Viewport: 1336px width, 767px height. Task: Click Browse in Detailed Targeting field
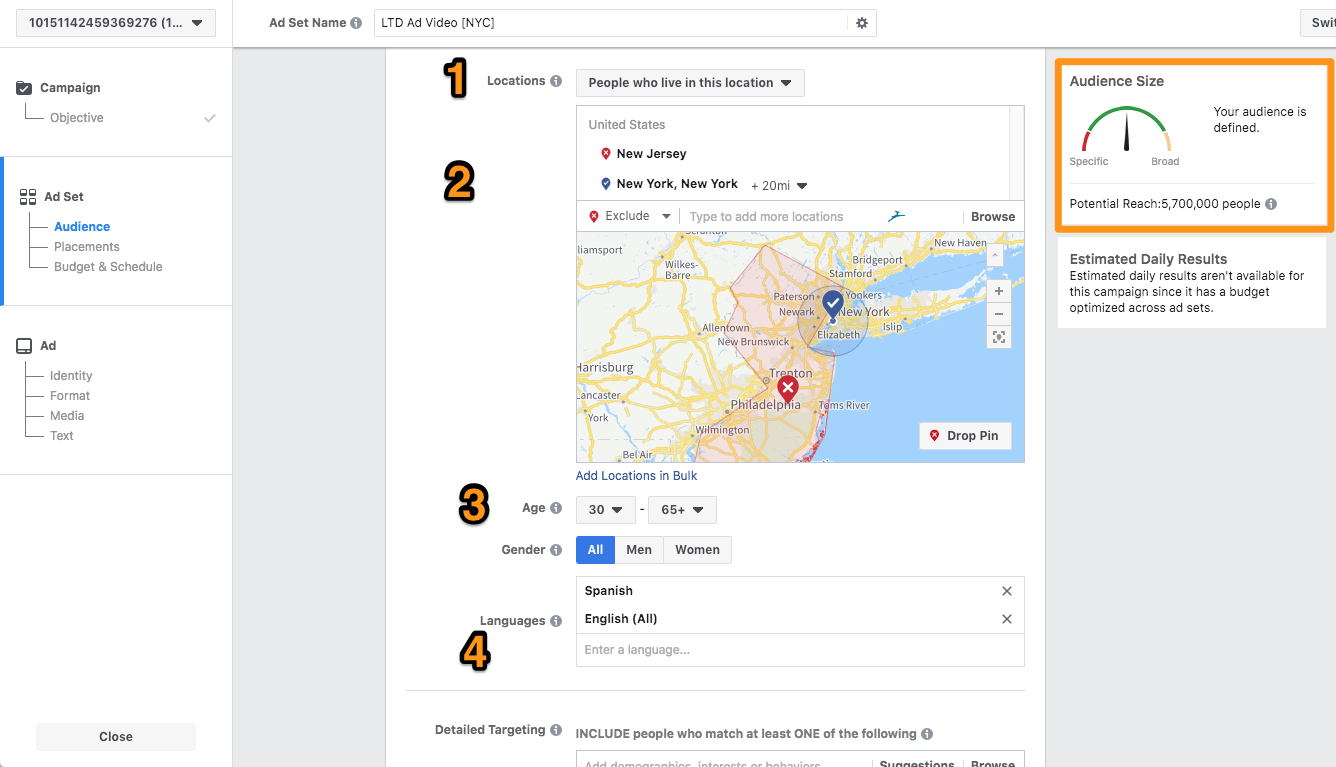(993, 763)
